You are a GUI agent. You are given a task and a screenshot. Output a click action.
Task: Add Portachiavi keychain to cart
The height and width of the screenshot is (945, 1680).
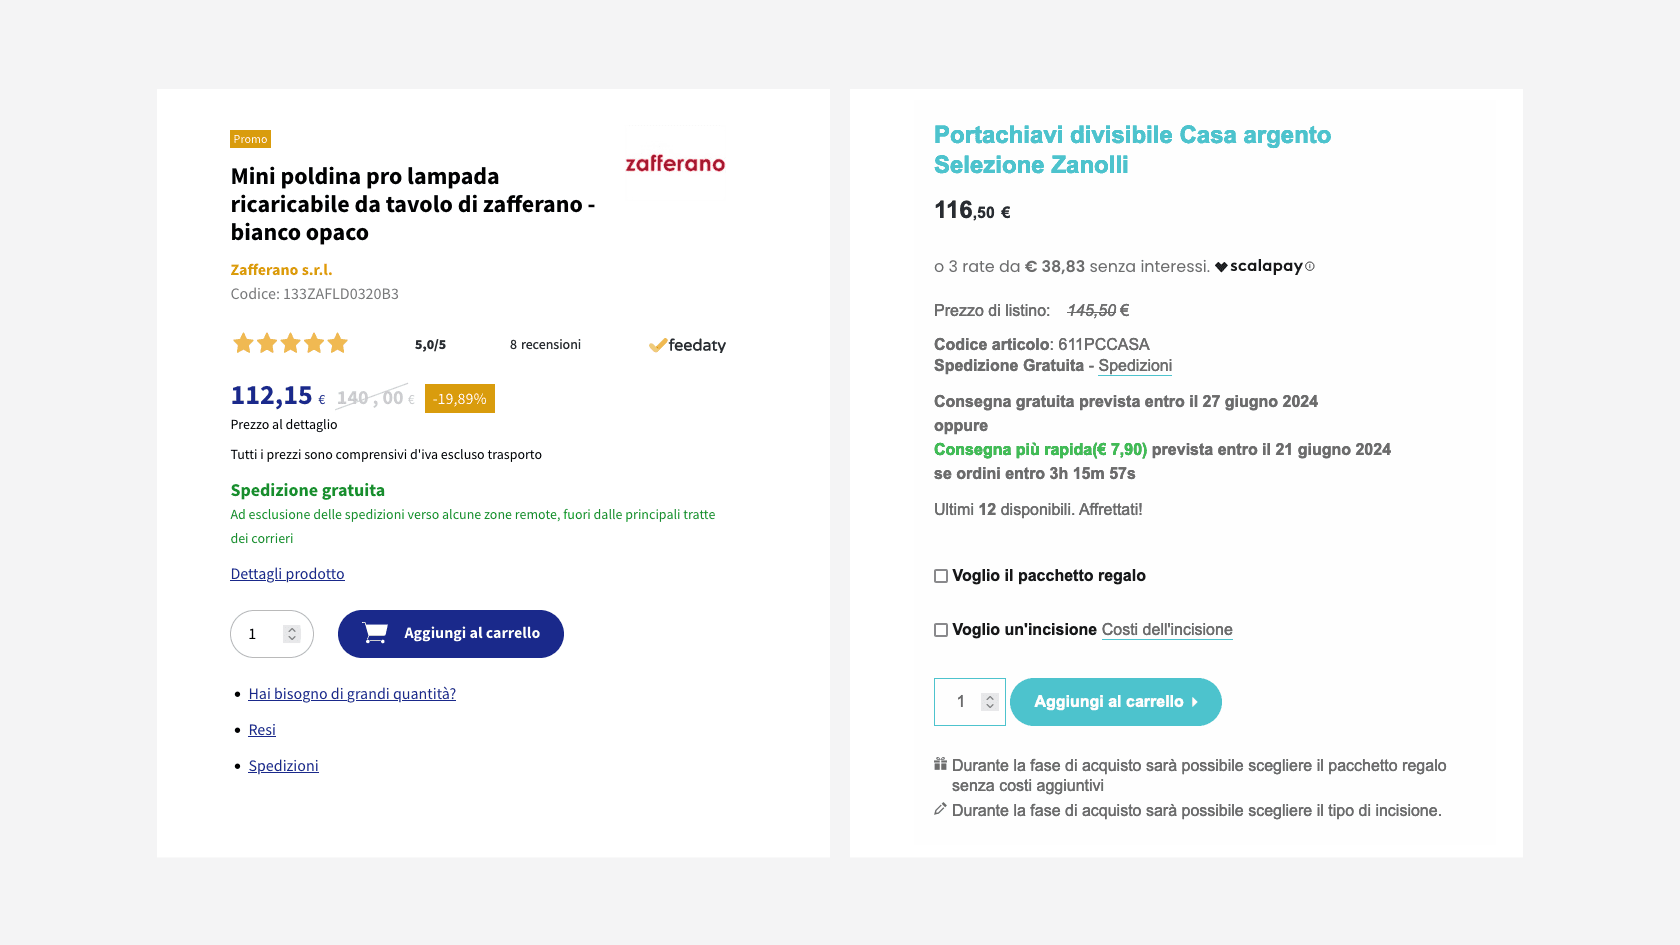tap(1115, 702)
